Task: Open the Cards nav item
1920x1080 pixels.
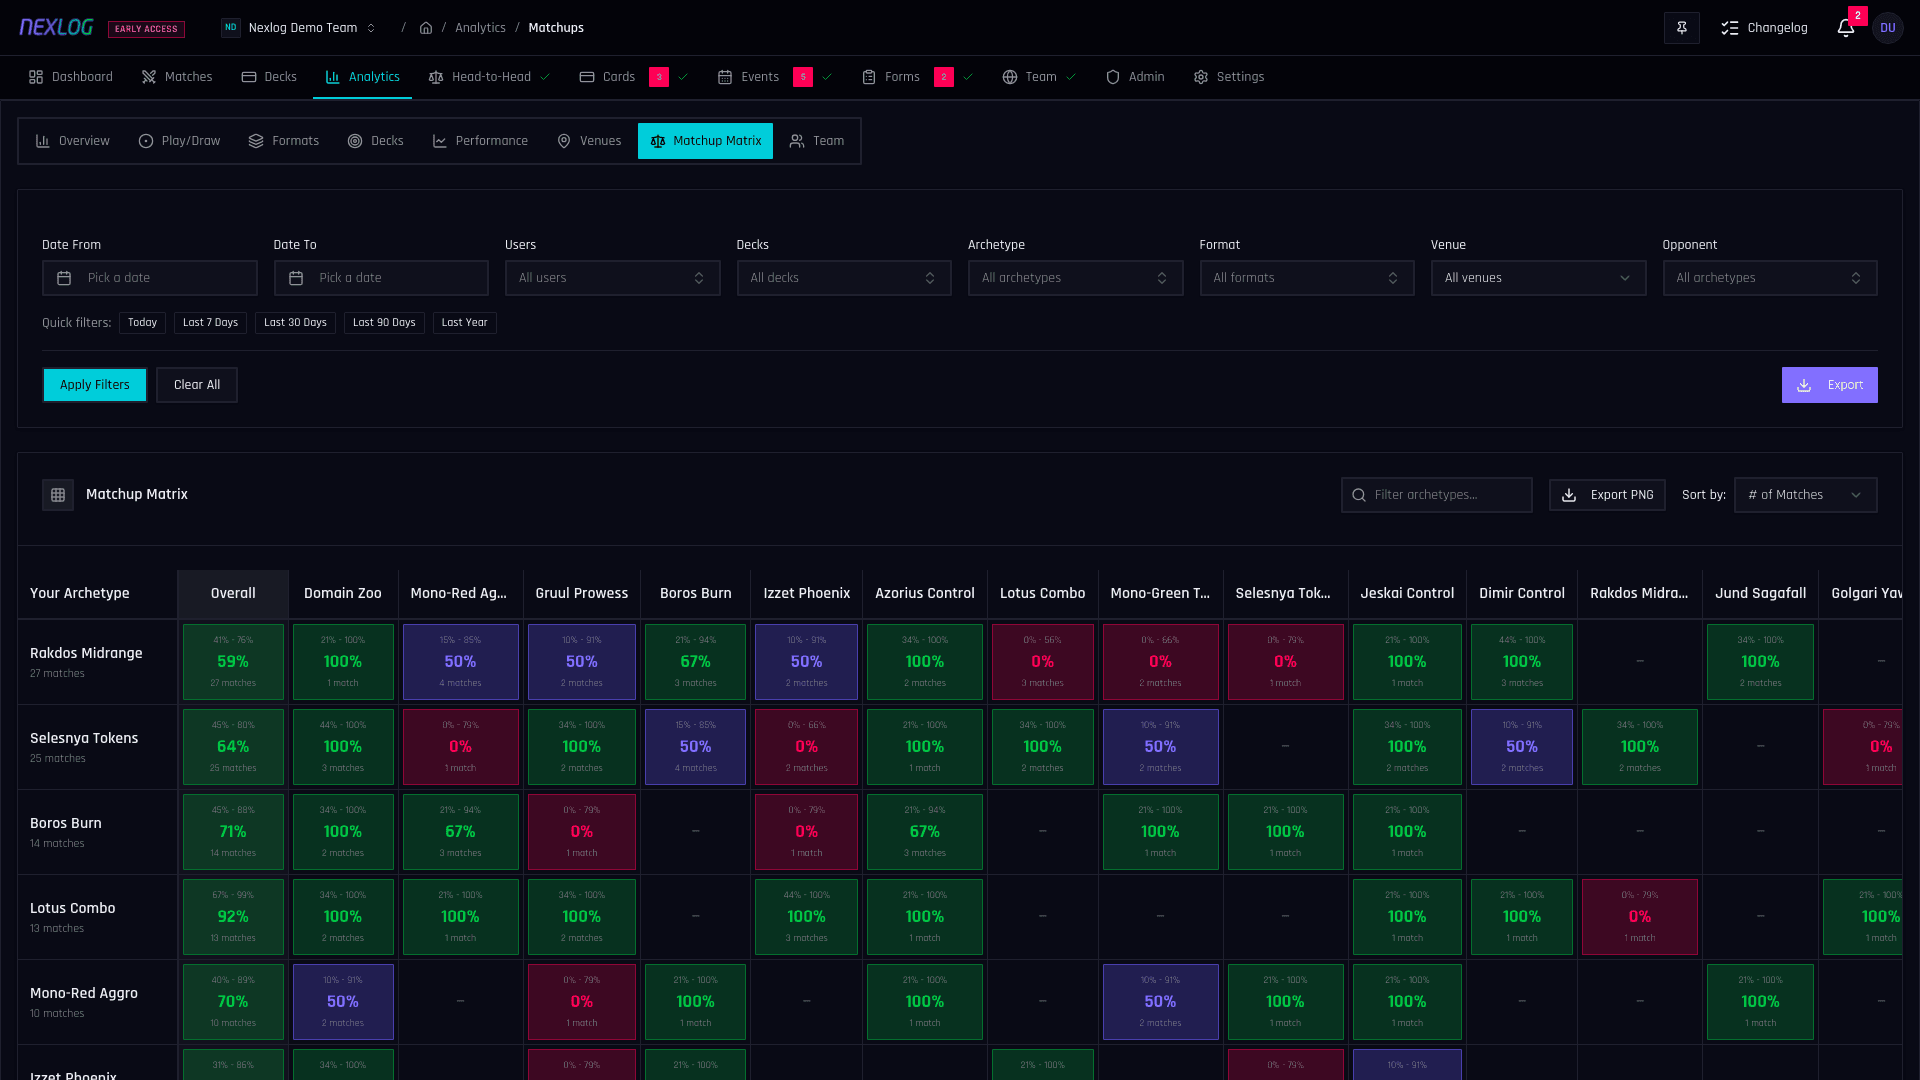Action: click(607, 77)
